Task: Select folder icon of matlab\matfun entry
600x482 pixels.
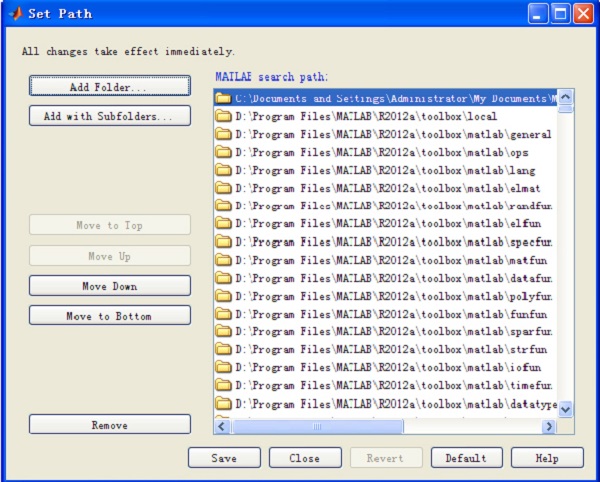Action: (223, 260)
